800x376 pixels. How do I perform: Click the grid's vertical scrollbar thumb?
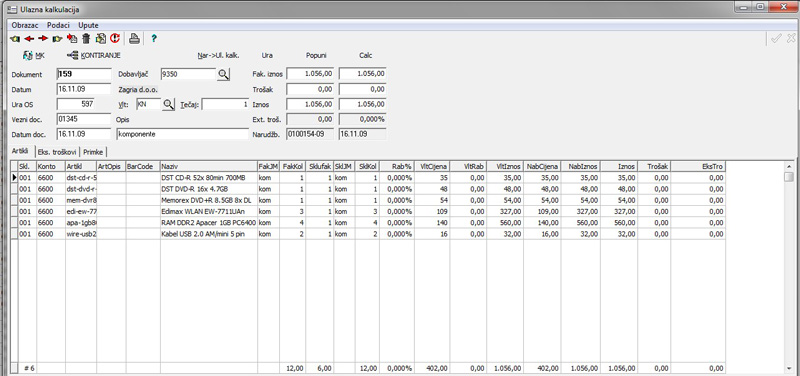coord(789,177)
